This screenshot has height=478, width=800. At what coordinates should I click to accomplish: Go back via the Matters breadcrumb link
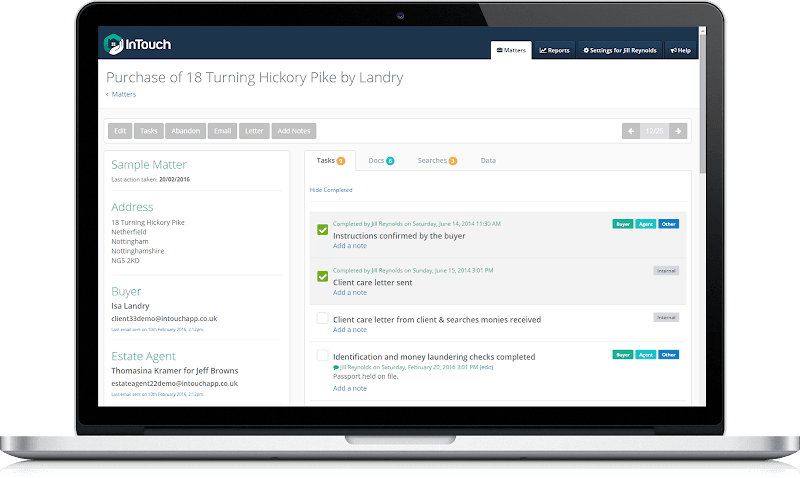[x=123, y=94]
